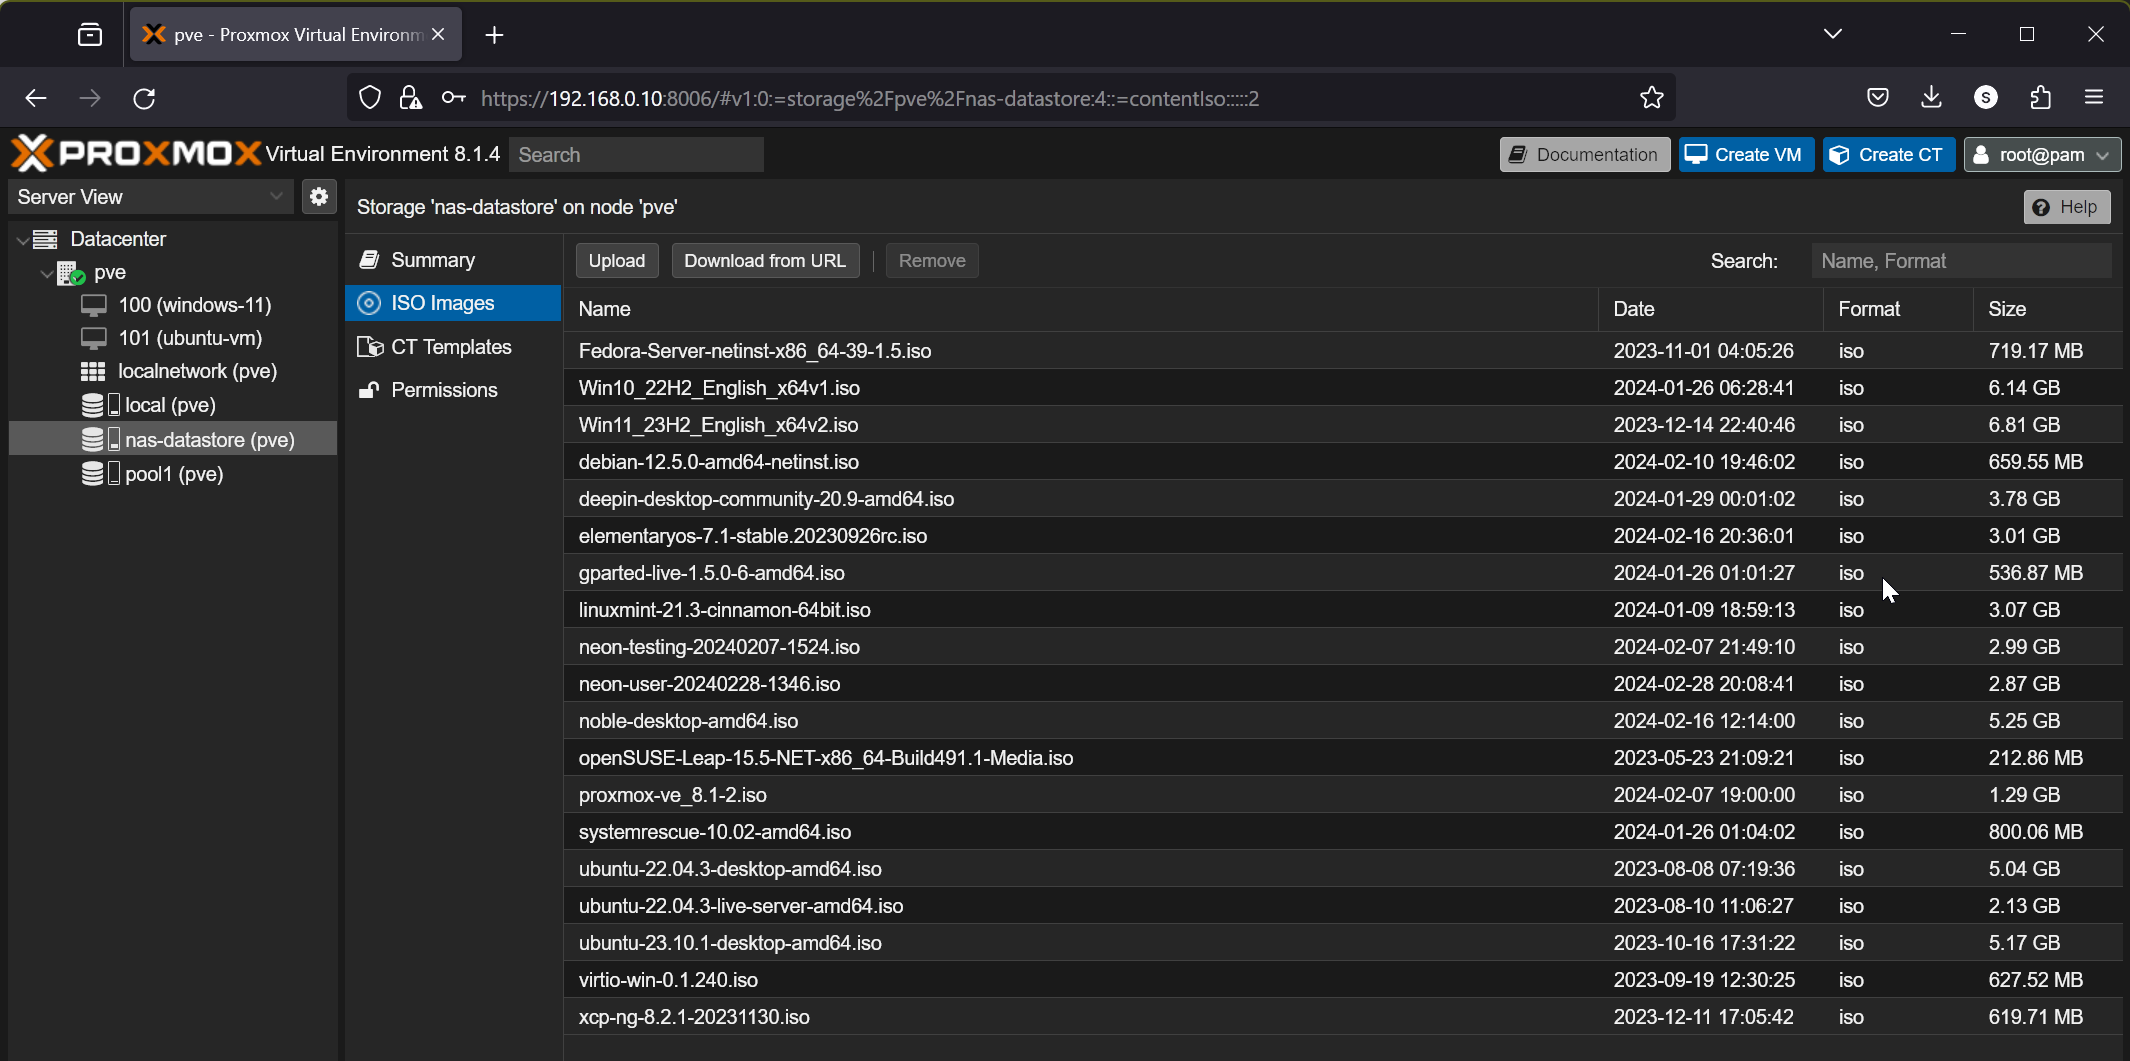The height and width of the screenshot is (1061, 2130).
Task: Reload the page in the browser
Action: [144, 98]
